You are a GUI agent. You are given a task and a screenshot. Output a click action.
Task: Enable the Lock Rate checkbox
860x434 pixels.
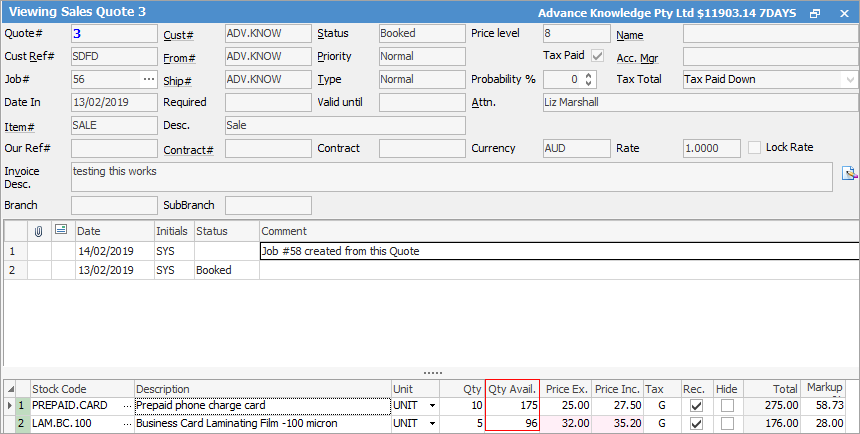(x=755, y=147)
